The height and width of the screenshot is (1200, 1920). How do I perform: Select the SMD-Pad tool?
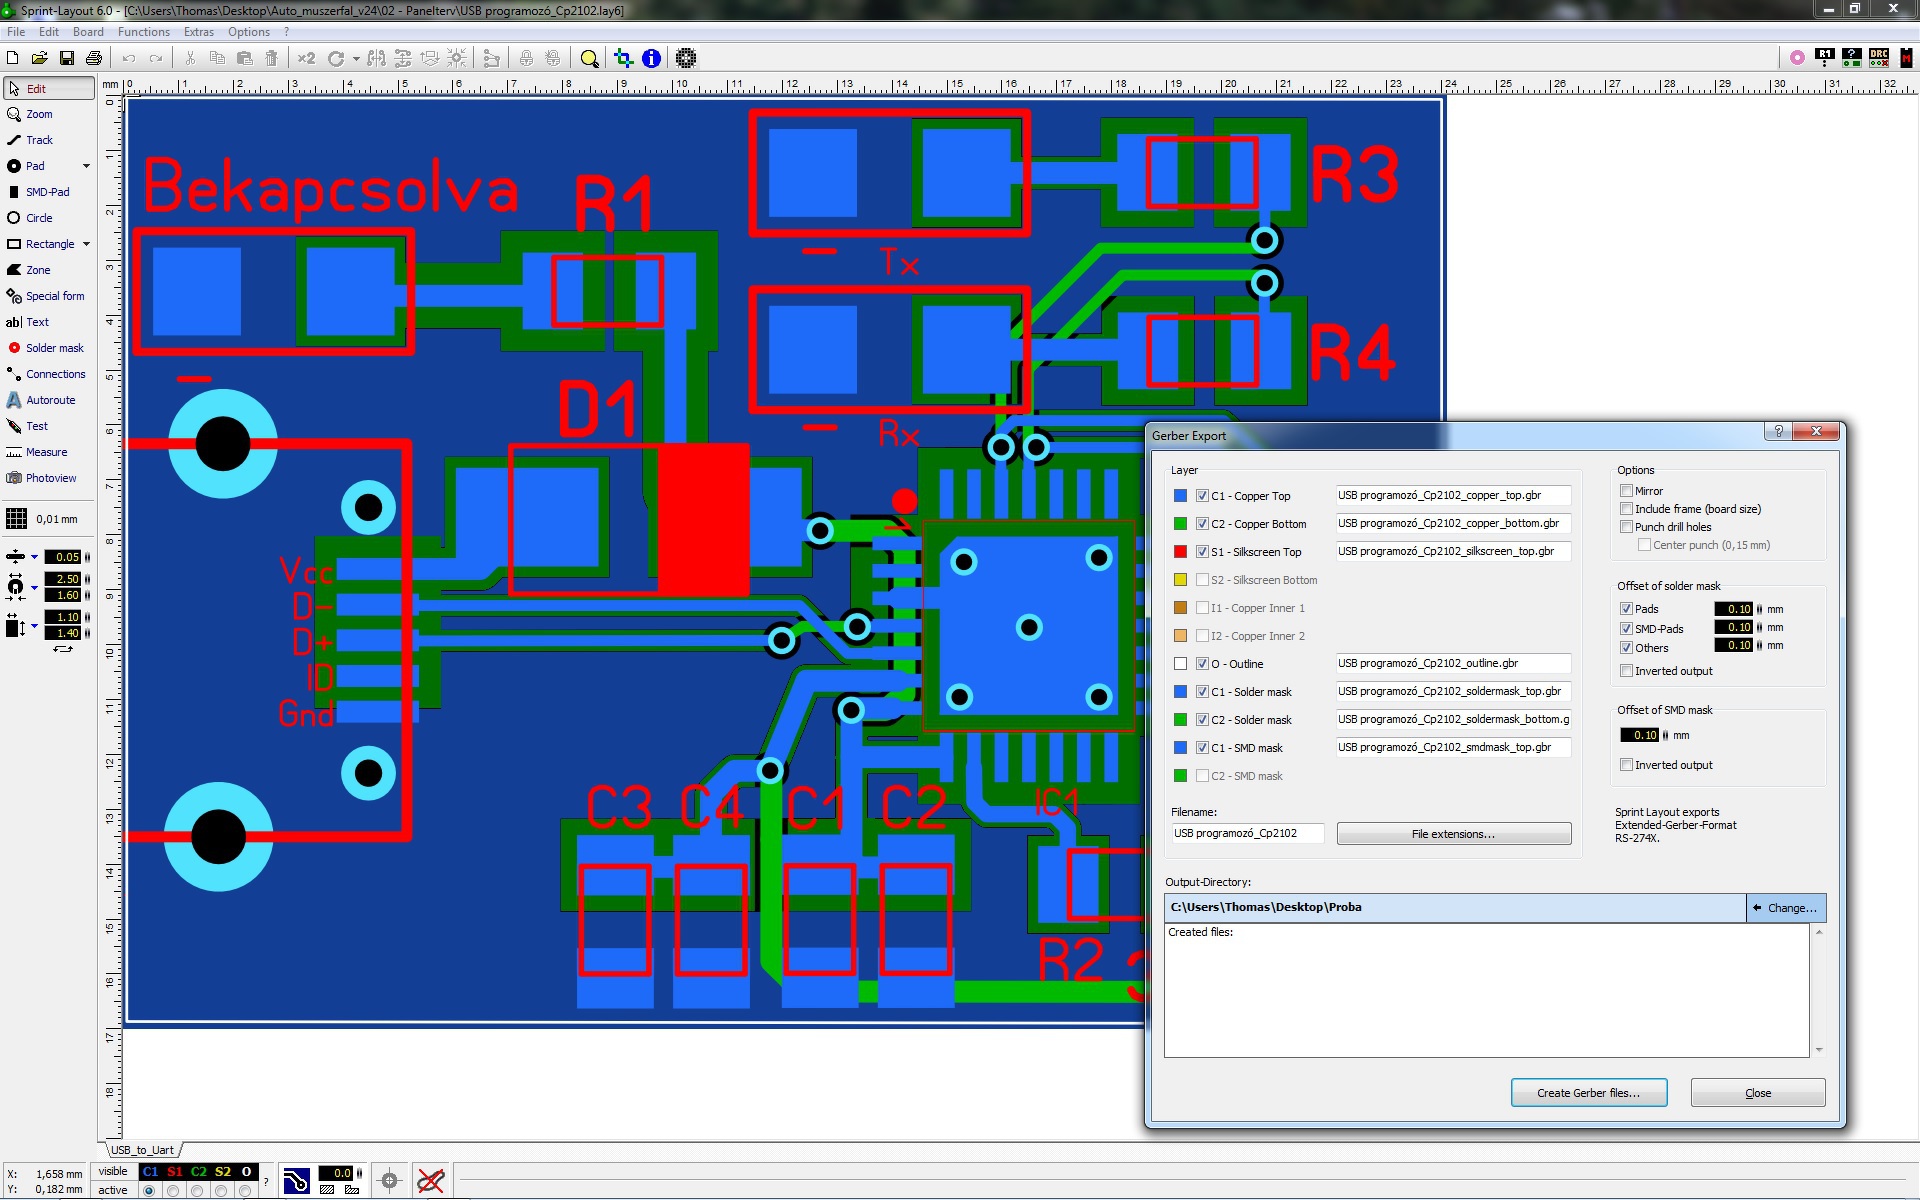pos(46,192)
